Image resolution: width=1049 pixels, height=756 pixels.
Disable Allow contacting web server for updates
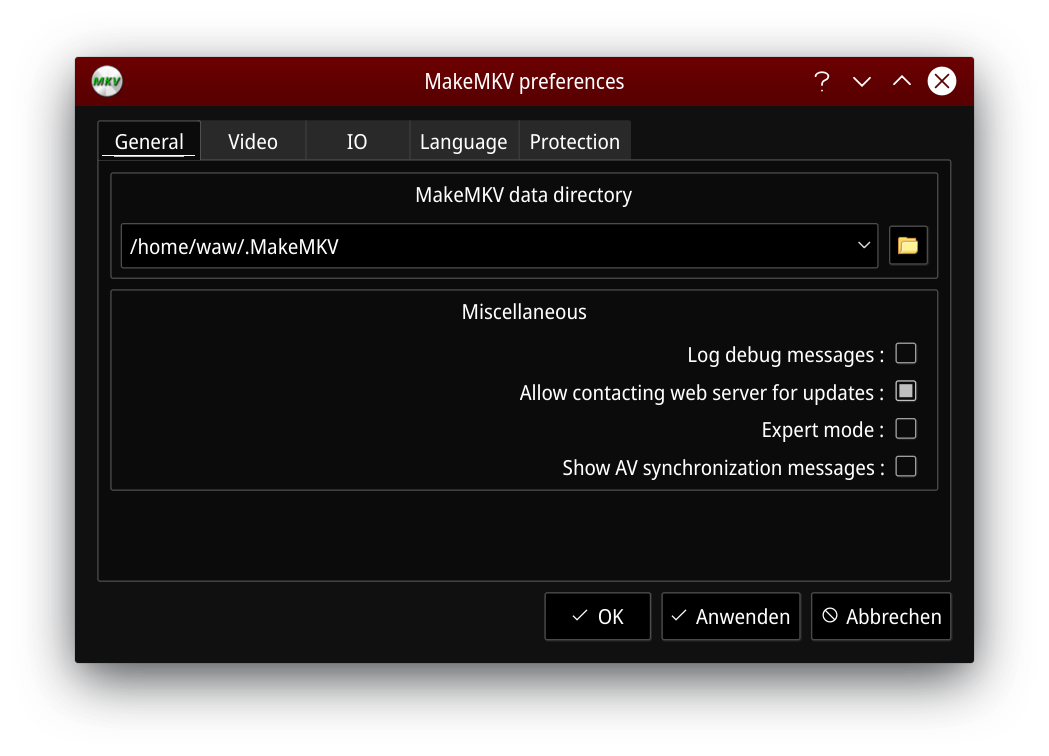click(x=906, y=392)
